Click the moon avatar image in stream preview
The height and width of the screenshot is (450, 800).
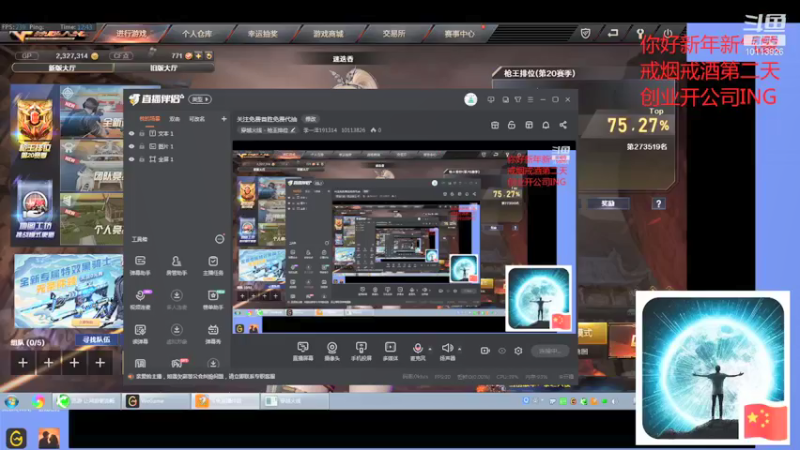[x=538, y=298]
